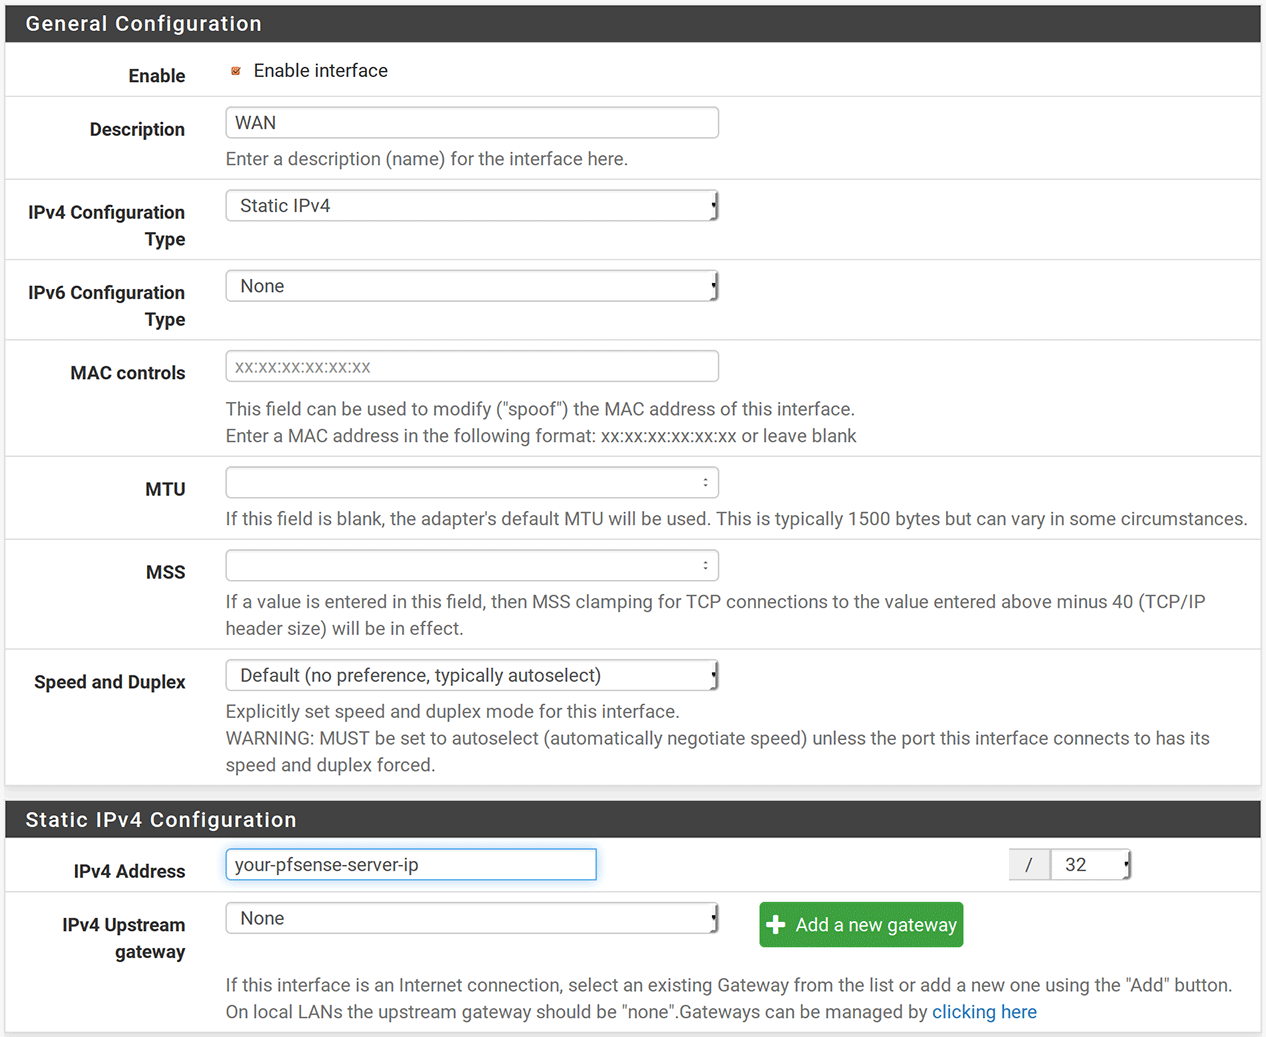This screenshot has height=1037, width=1266.
Task: Click the dropdown arrow on IPv4 Configuration Type
Action: pyautogui.click(x=711, y=205)
